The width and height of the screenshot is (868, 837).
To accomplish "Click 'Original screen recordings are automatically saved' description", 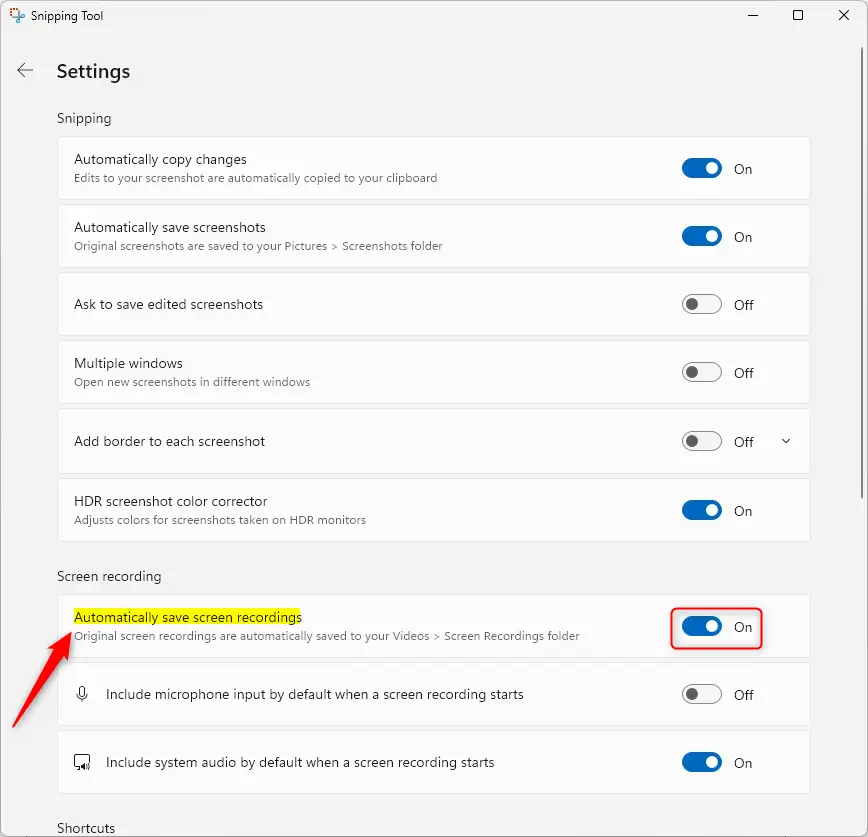I will click(x=327, y=636).
